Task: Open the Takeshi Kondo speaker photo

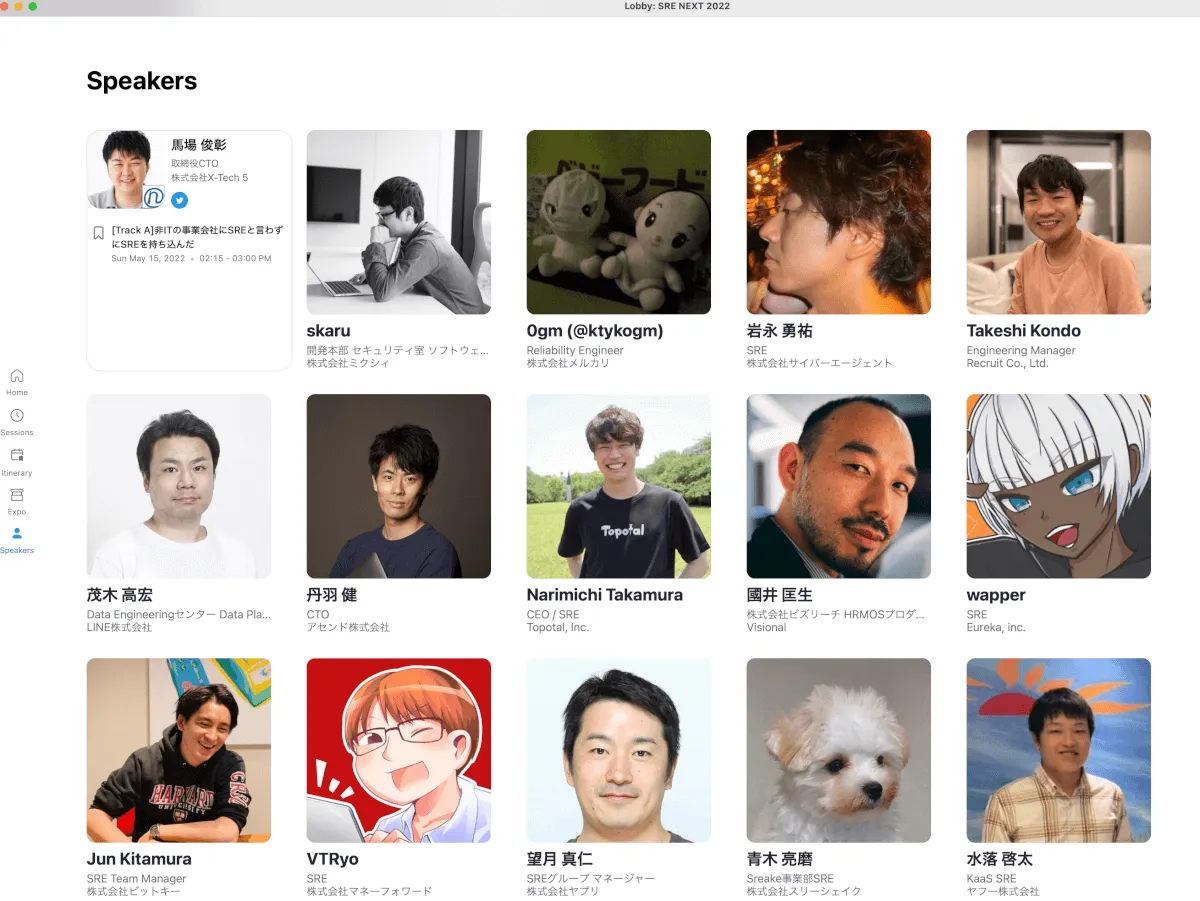Action: pyautogui.click(x=1059, y=222)
